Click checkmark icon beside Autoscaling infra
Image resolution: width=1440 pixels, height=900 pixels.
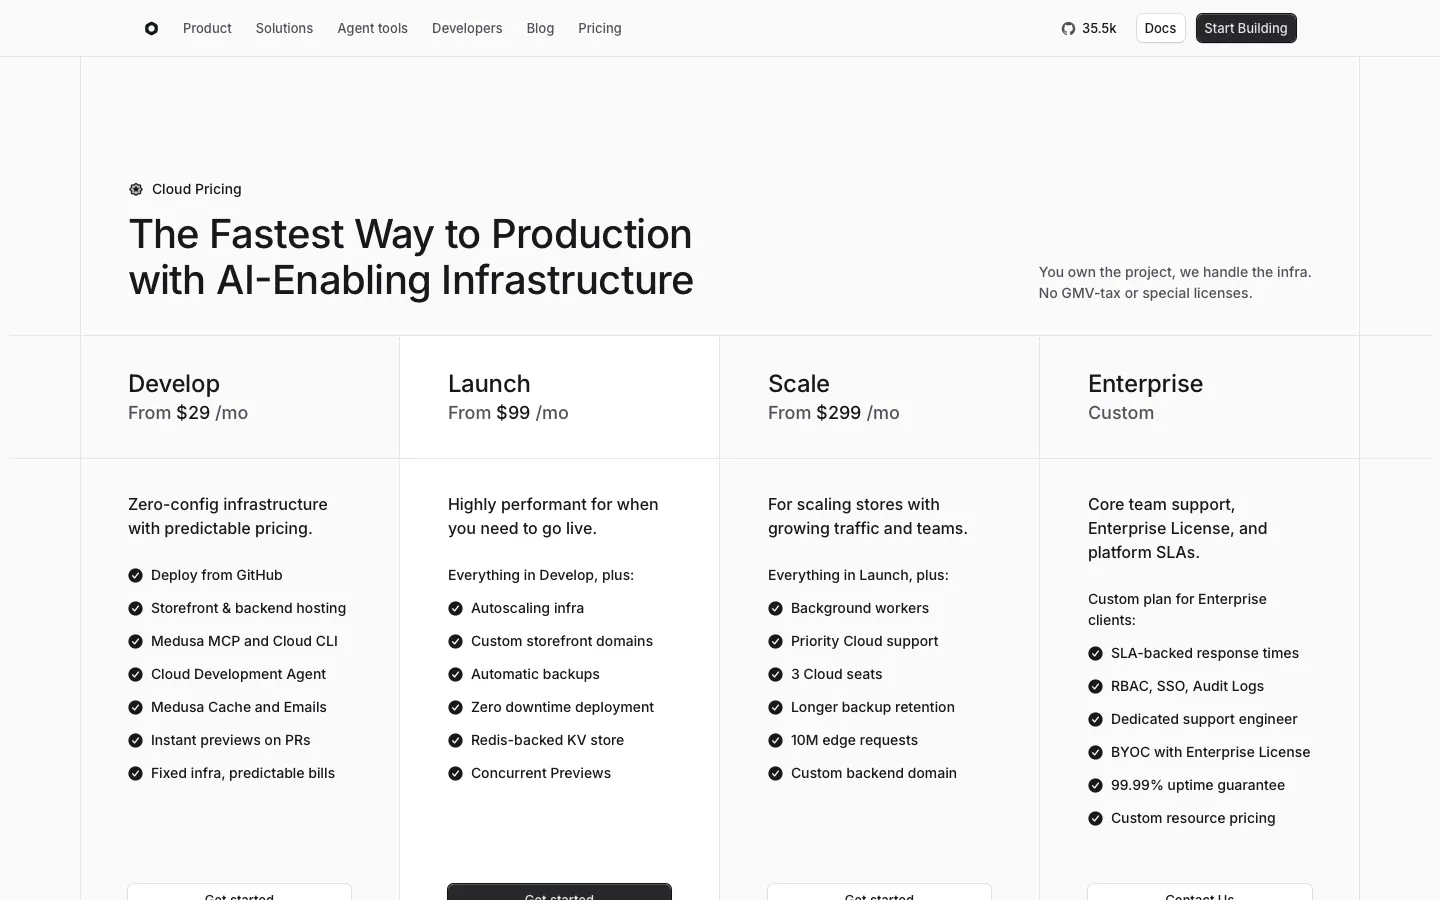pyautogui.click(x=455, y=608)
